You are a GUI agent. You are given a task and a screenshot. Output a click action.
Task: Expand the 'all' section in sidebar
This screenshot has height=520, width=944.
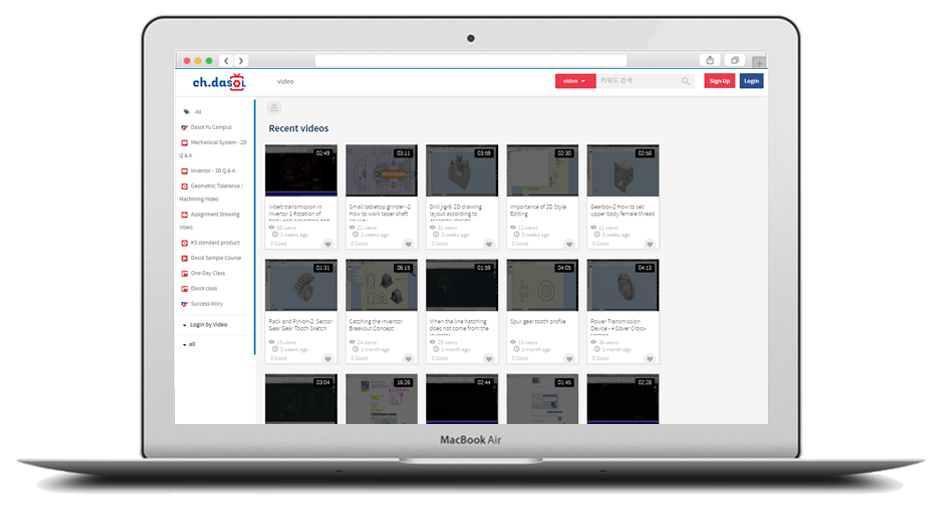point(190,344)
